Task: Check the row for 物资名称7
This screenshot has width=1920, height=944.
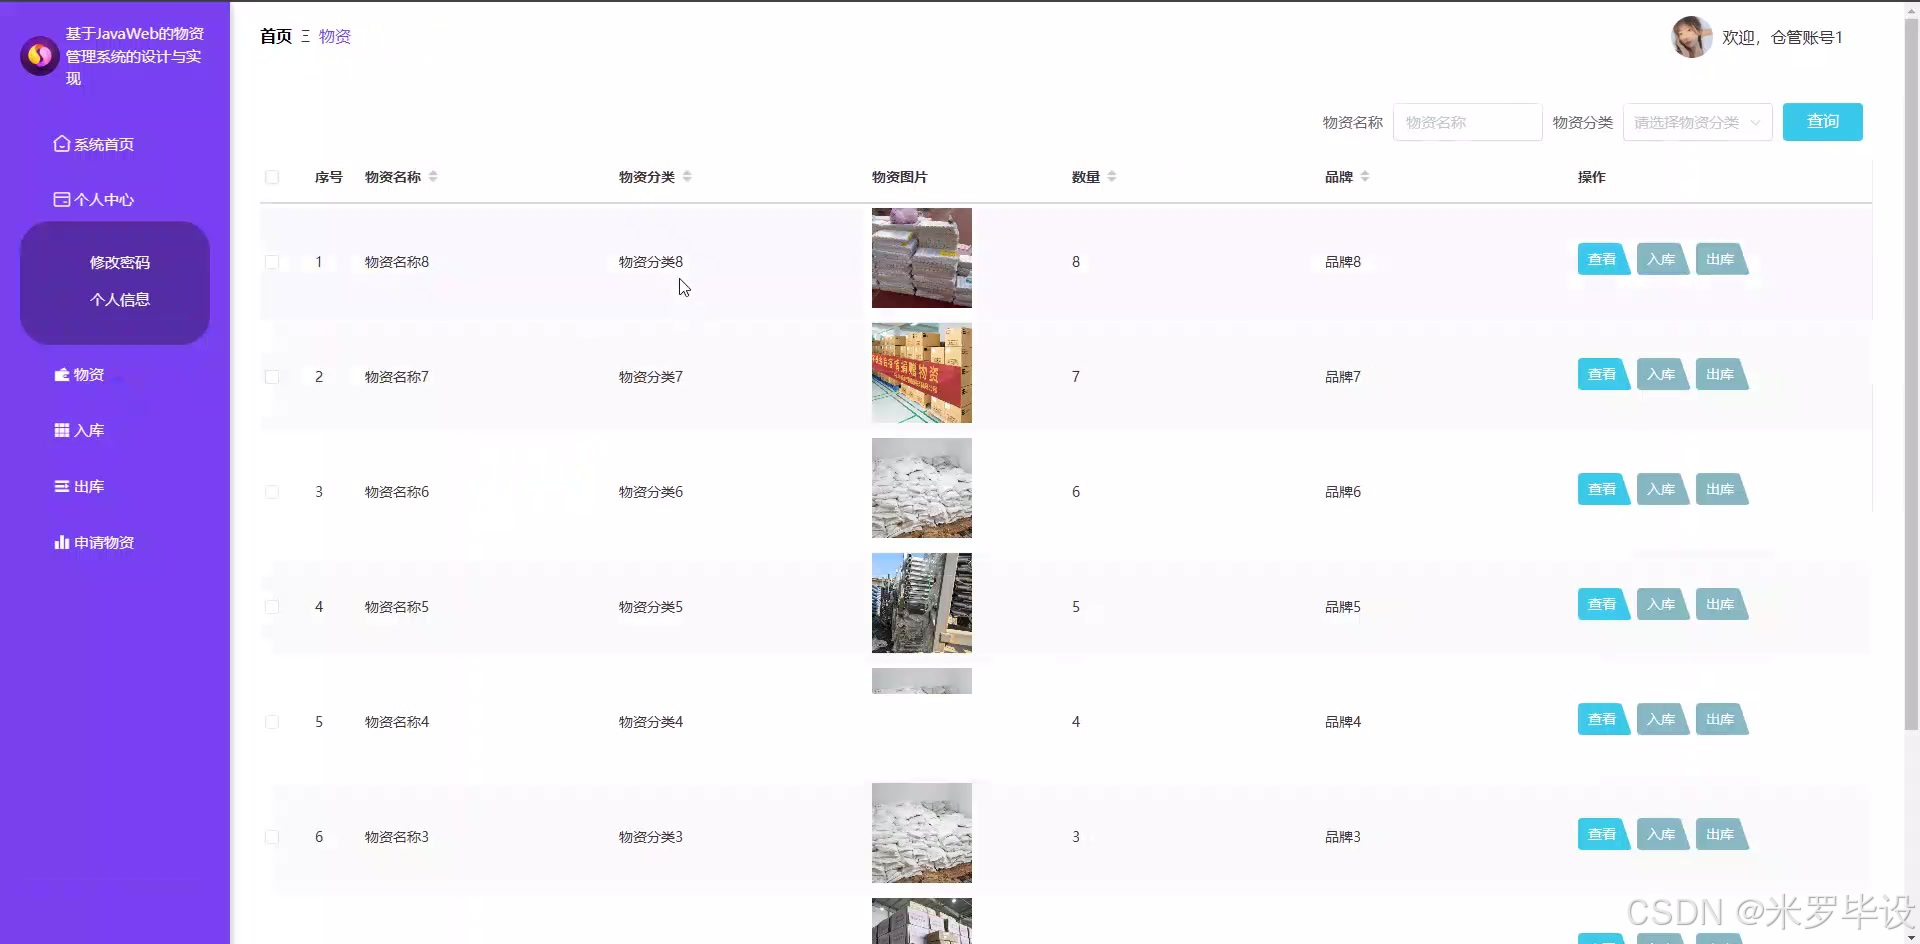Action: pyautogui.click(x=272, y=377)
